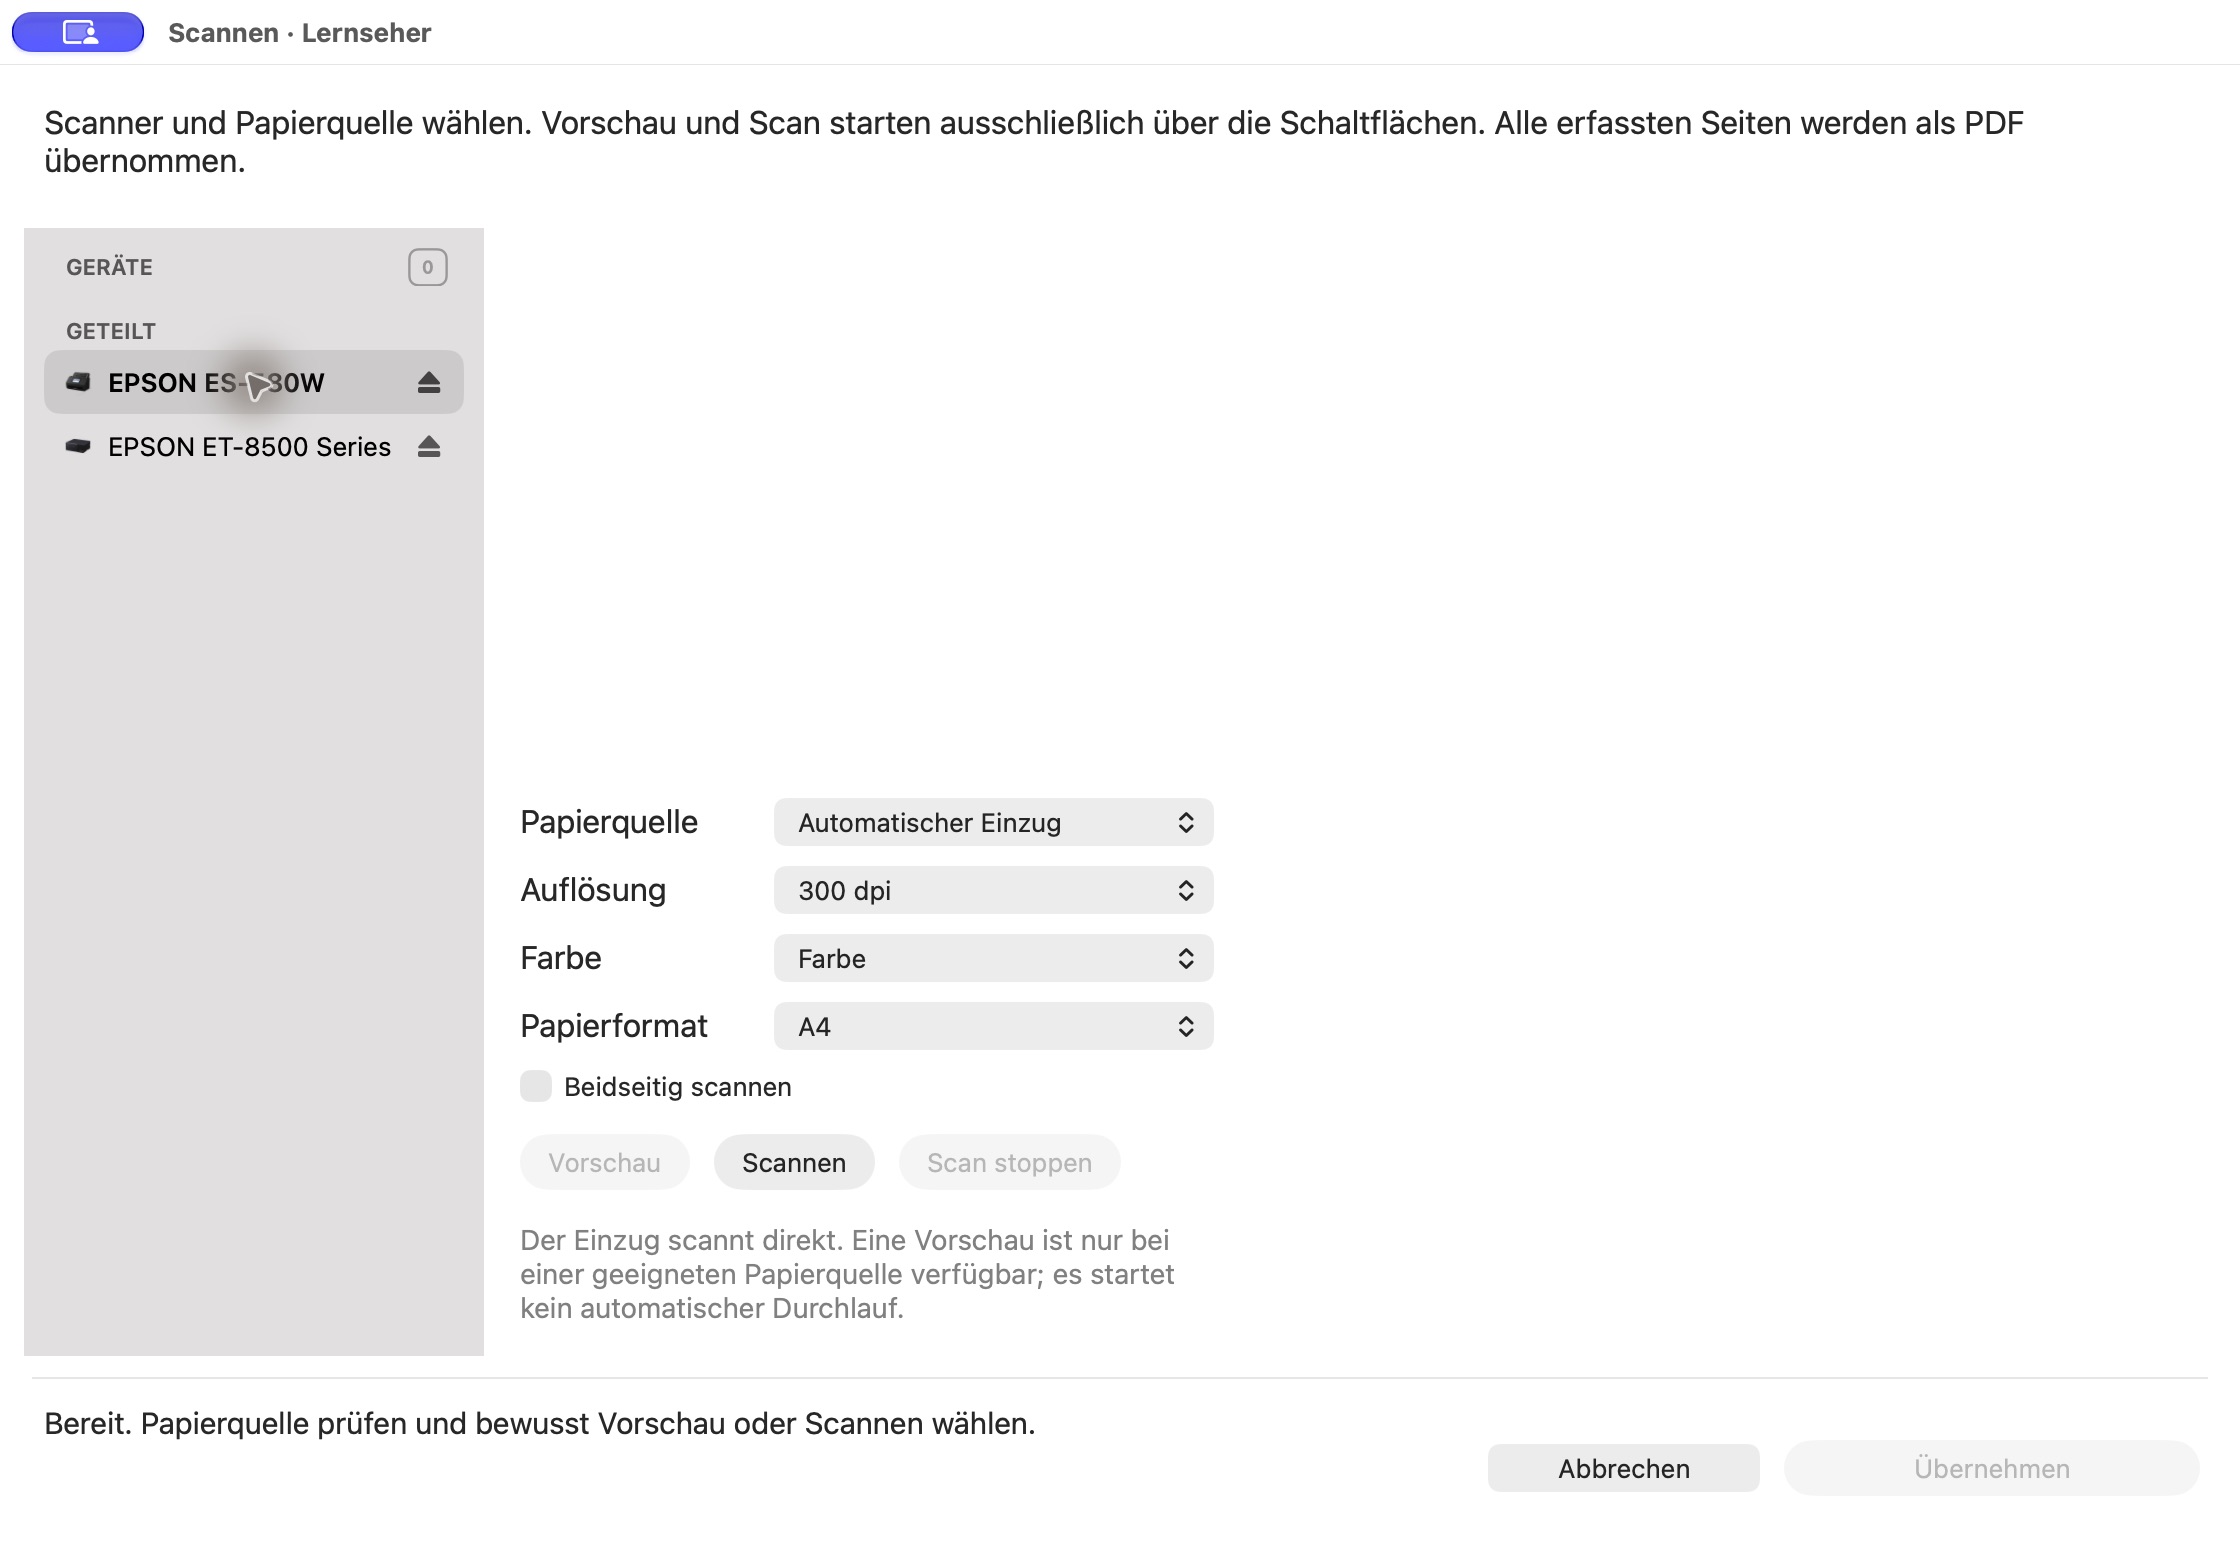Viewport: 2240px width, 1544px height.
Task: Click the GETEILT section header
Action: [x=111, y=331]
